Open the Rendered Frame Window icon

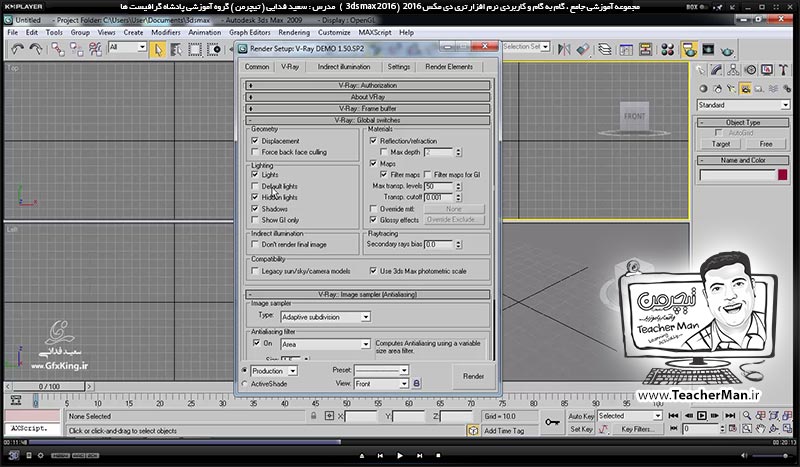pyautogui.click(x=708, y=49)
